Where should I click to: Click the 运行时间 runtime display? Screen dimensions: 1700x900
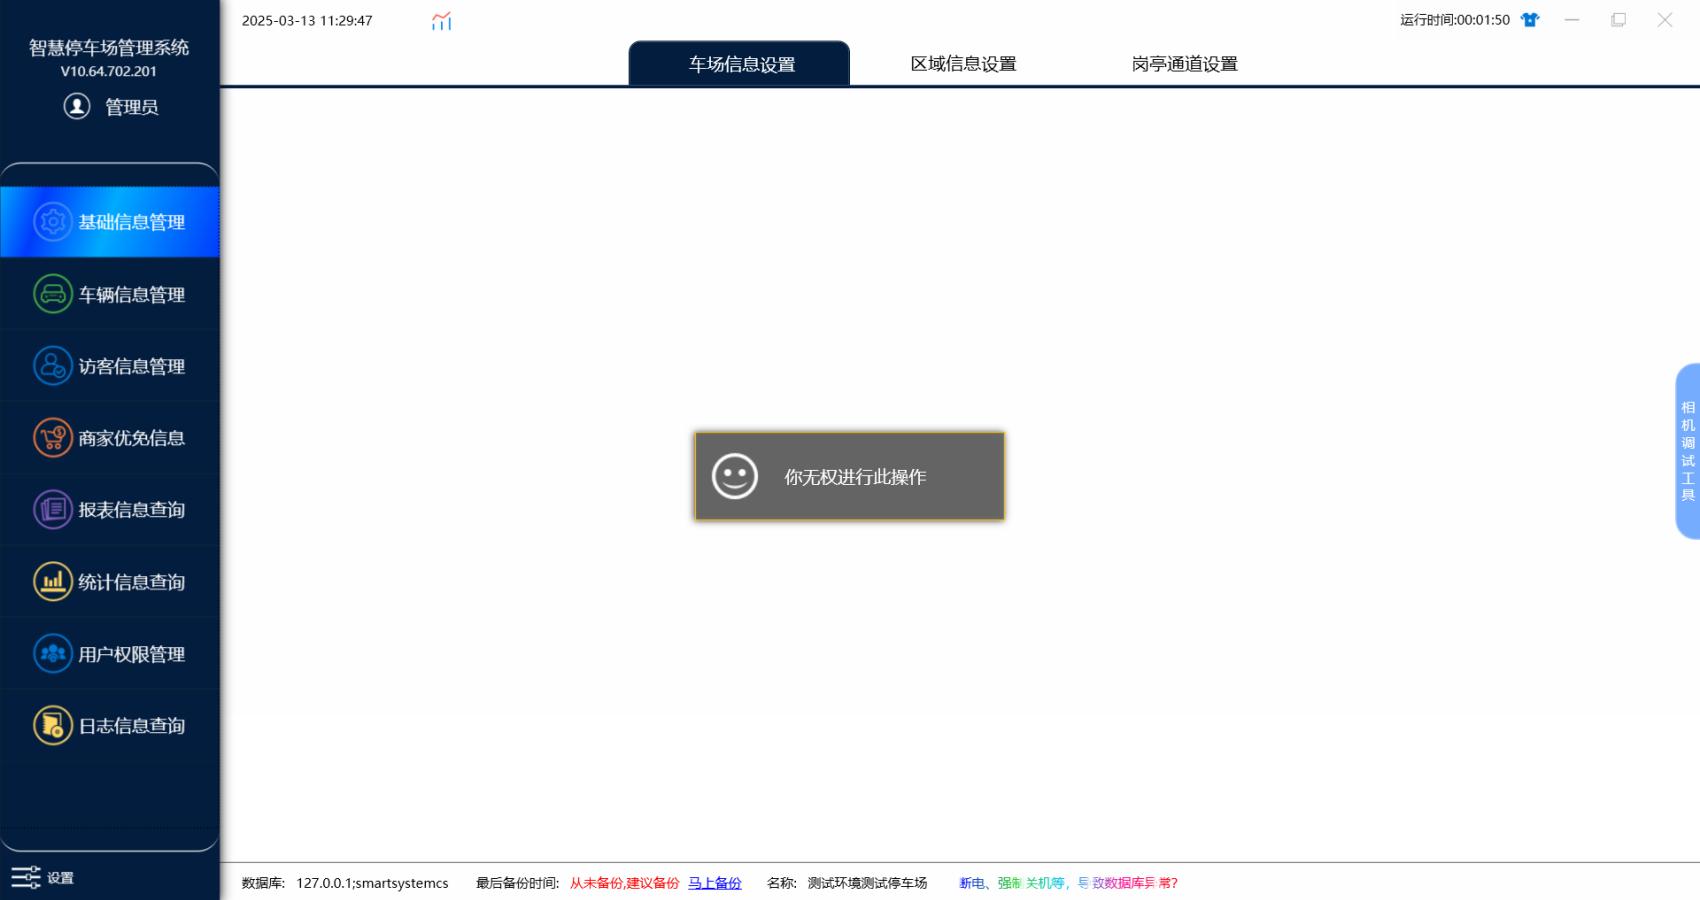(x=1455, y=20)
